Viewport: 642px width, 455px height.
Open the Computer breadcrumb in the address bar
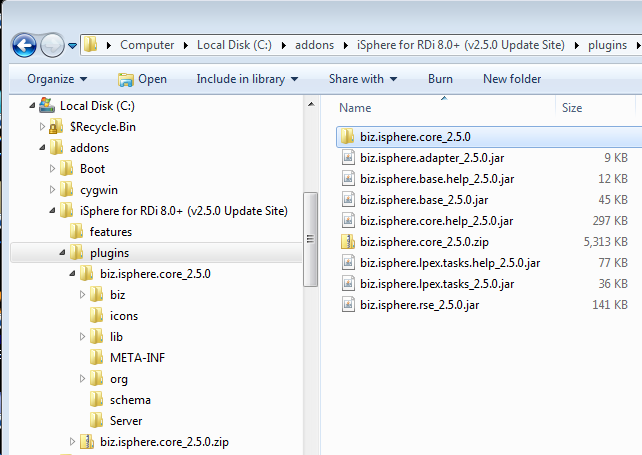coord(147,45)
